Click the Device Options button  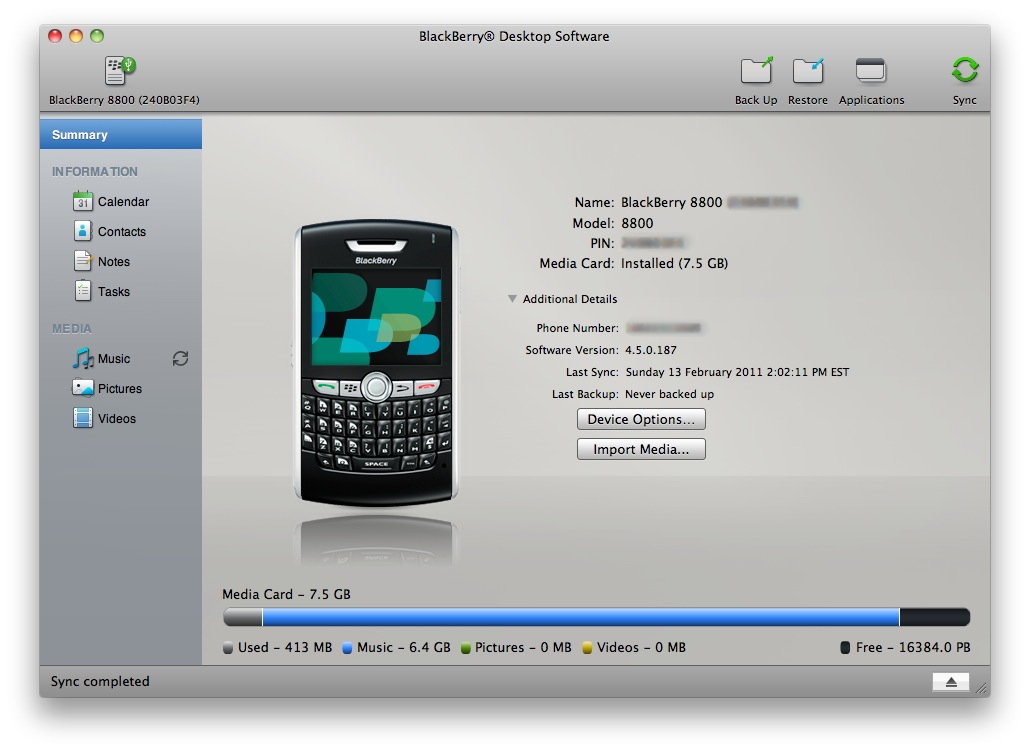(641, 419)
